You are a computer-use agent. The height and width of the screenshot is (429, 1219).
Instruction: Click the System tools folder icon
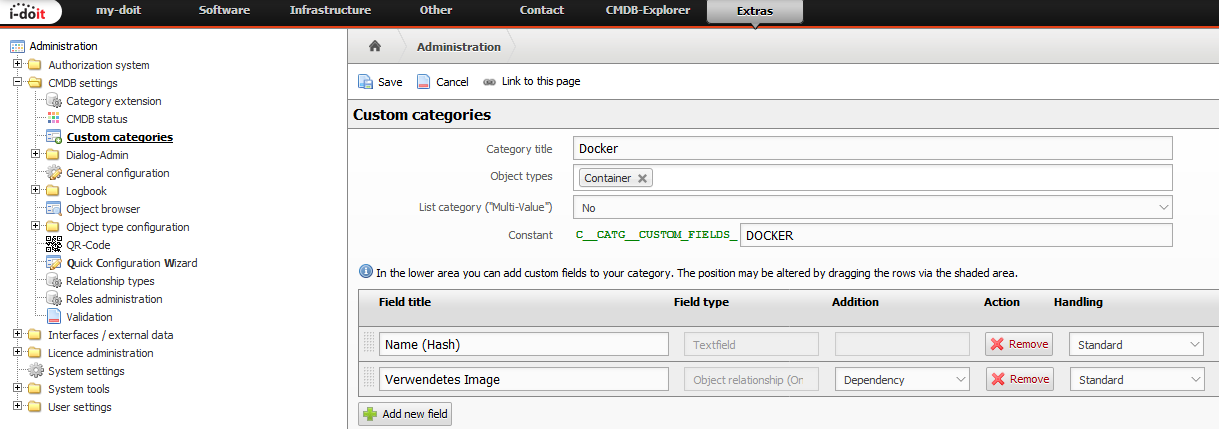tap(35, 389)
